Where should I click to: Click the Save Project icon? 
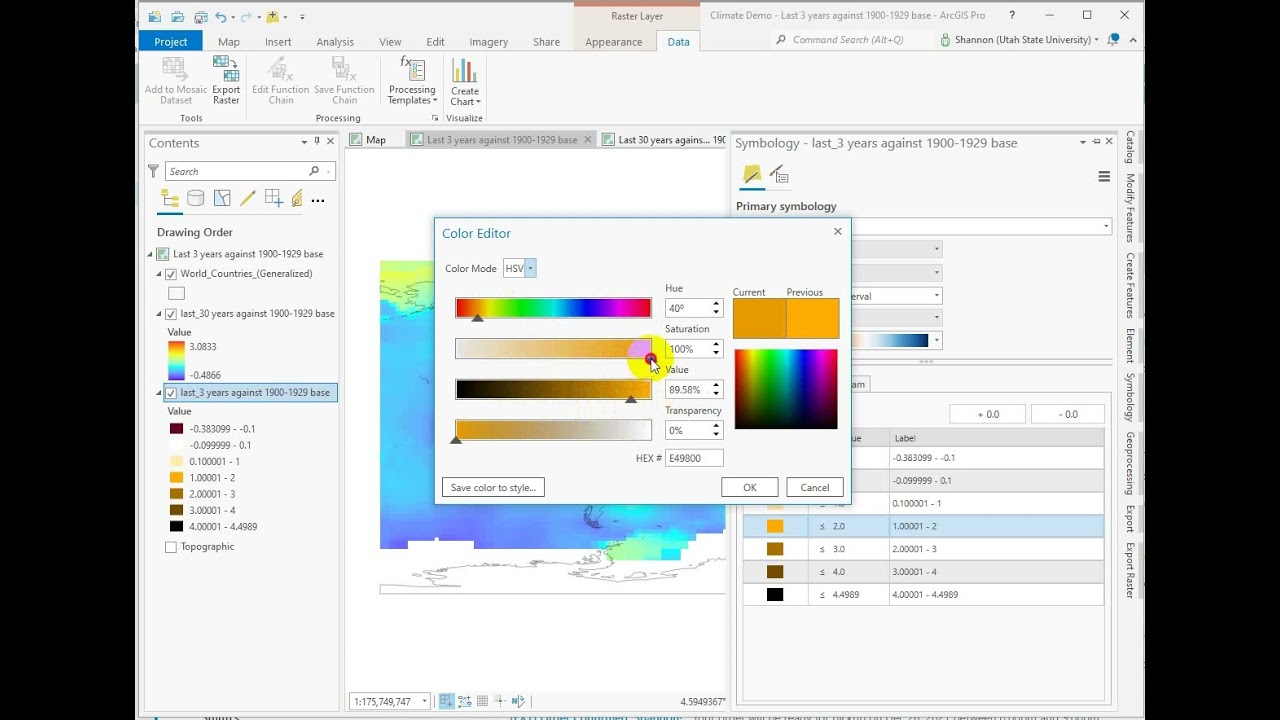(200, 16)
